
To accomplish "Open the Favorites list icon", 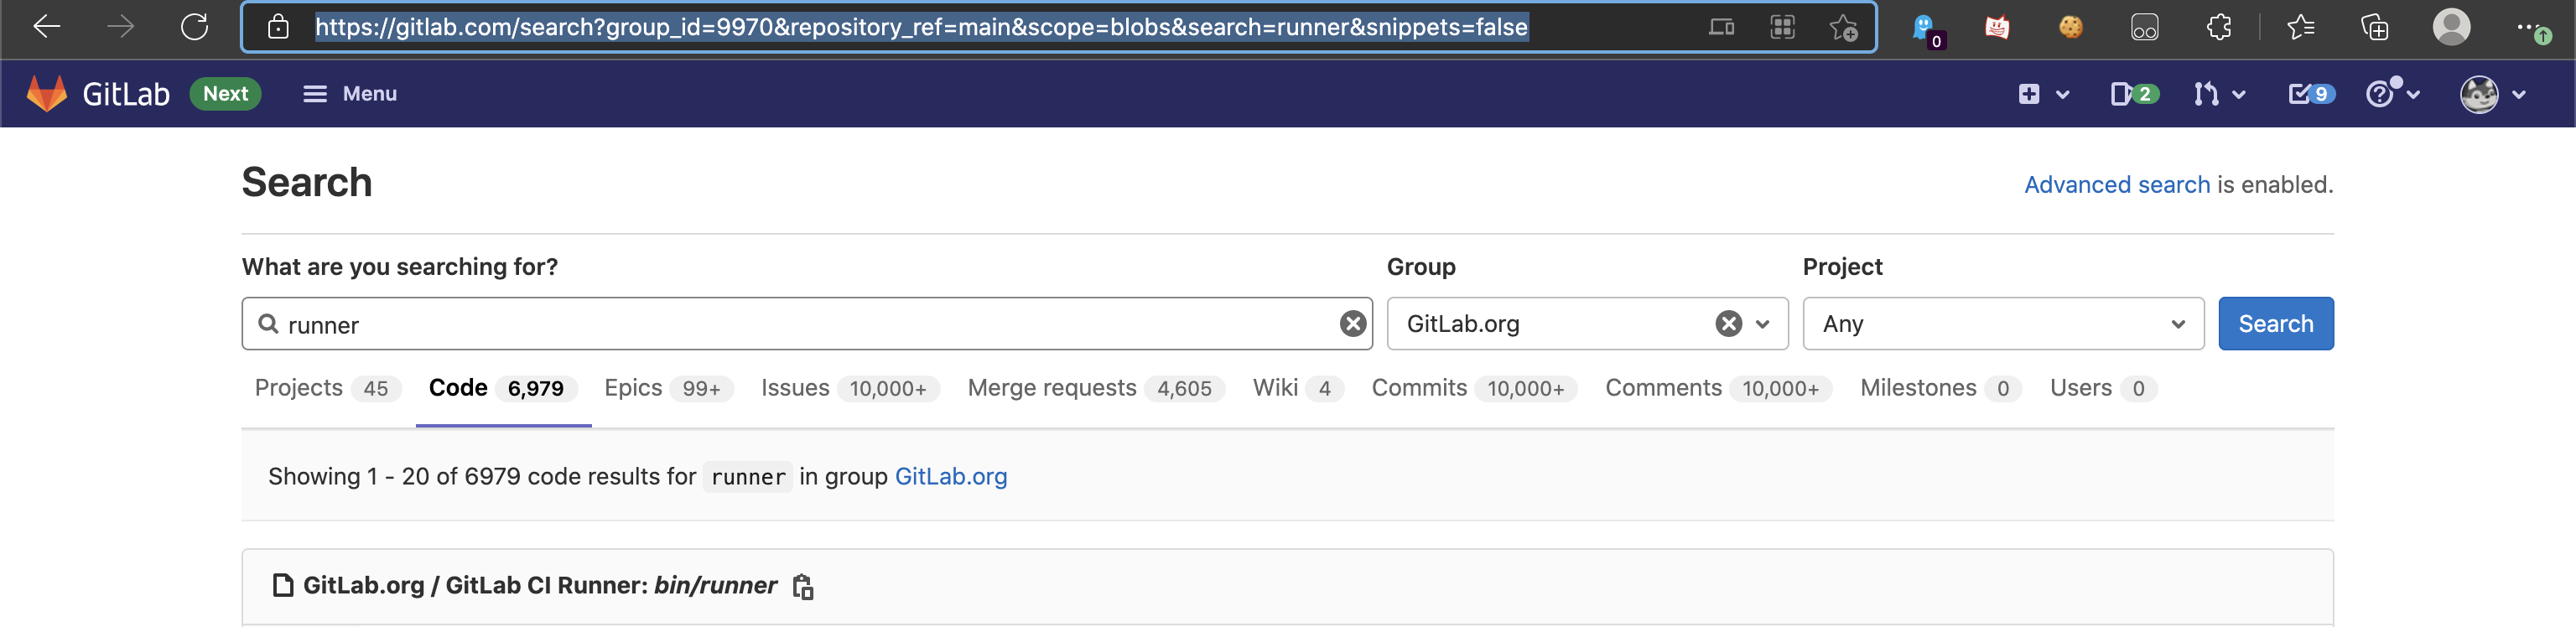I will [x=2300, y=27].
